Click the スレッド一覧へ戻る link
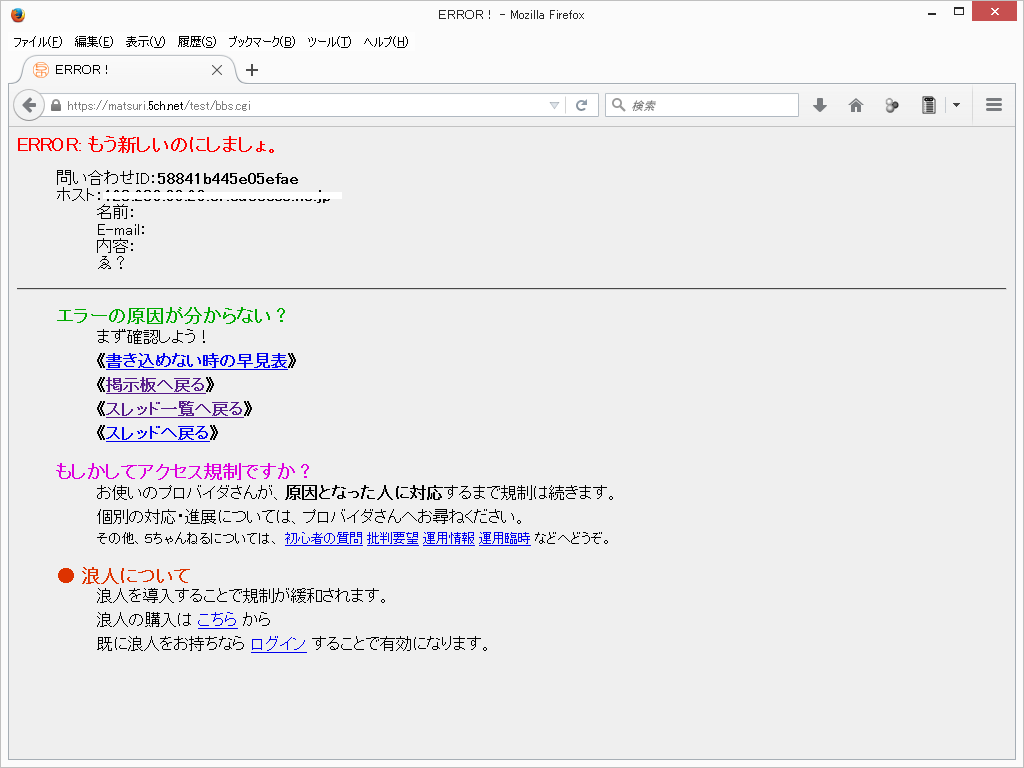1024x768 pixels. (x=174, y=409)
